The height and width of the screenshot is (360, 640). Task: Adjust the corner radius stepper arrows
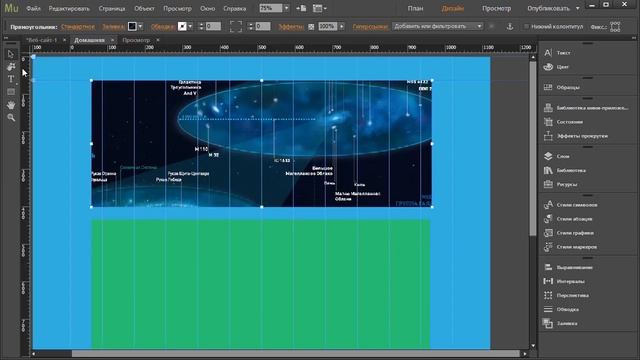point(251,27)
